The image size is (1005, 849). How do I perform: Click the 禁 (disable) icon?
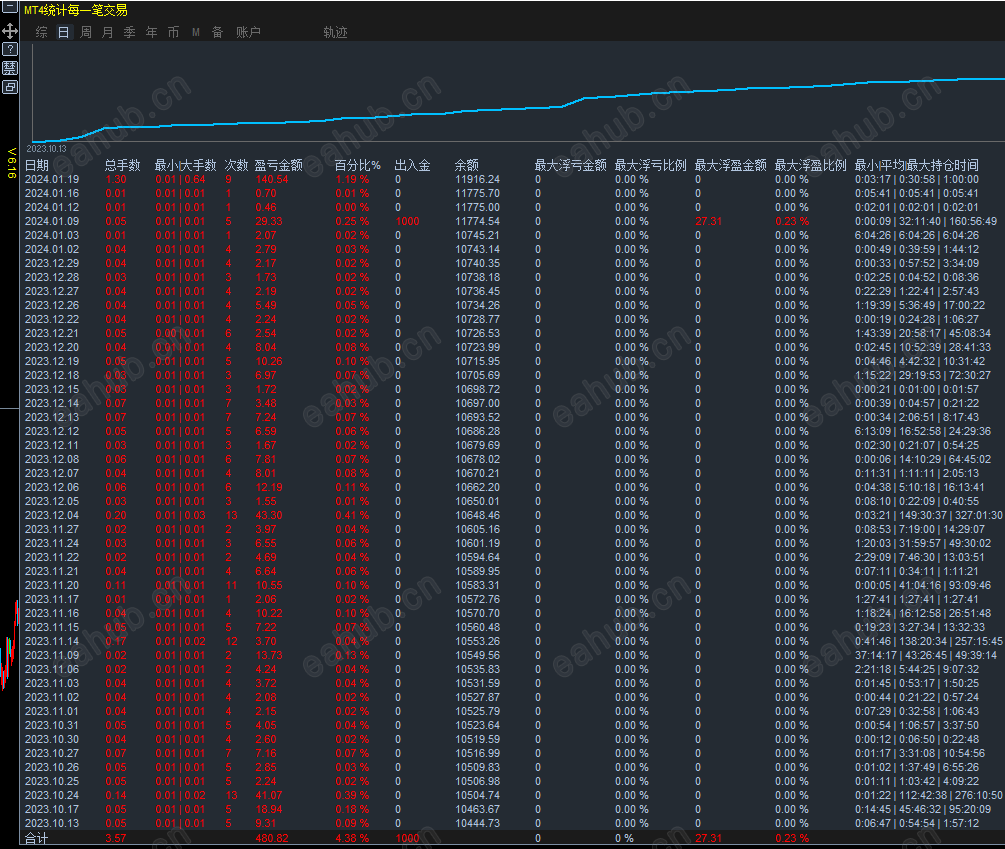pos(10,68)
